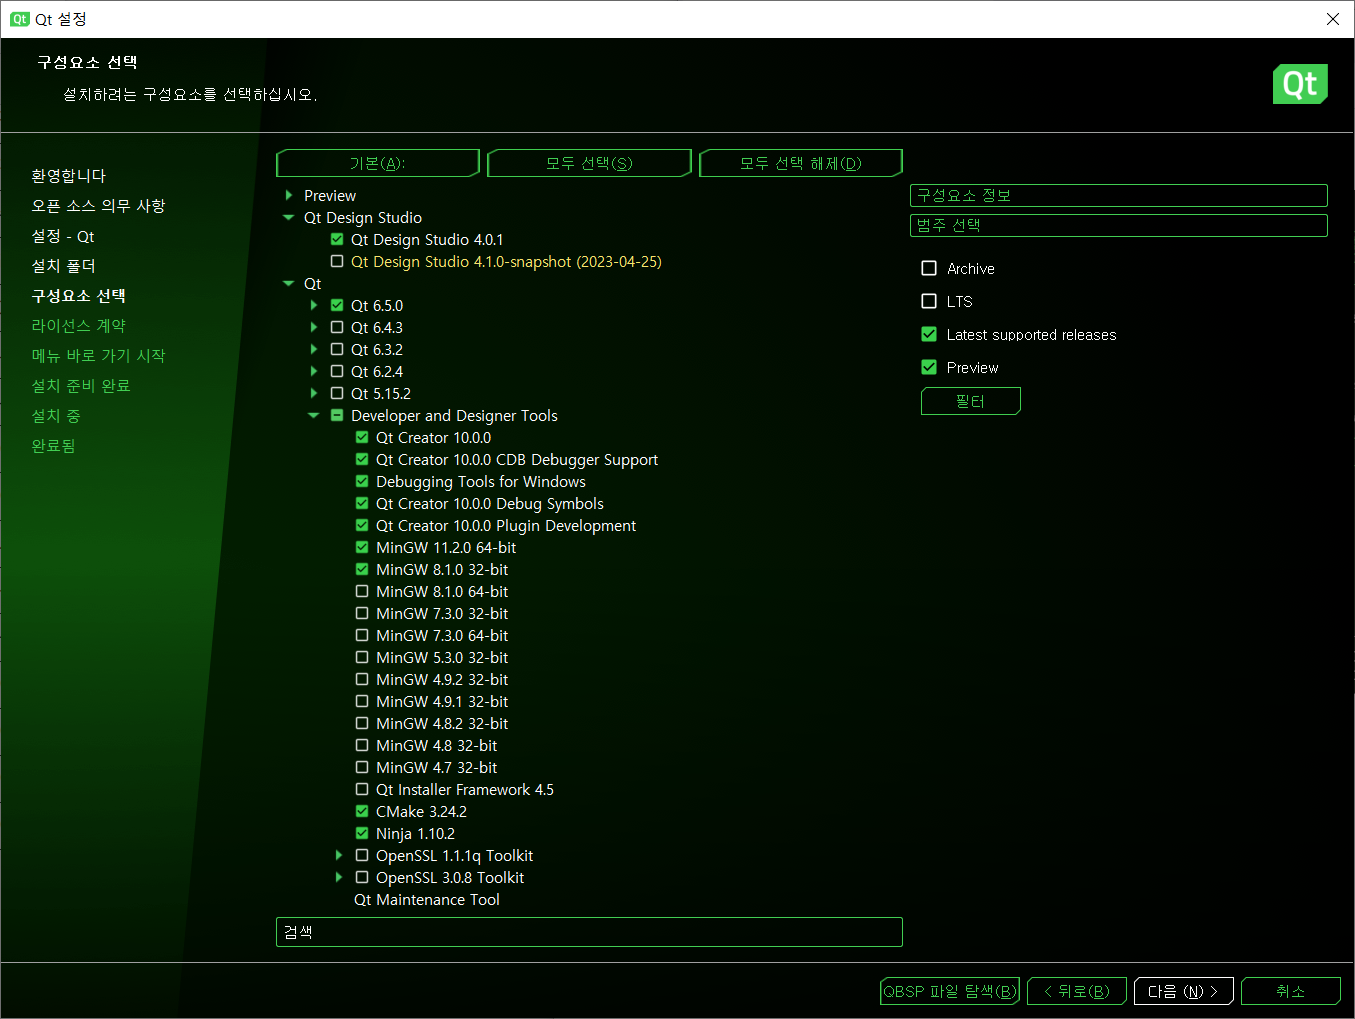Uncheck Qt Creator 10.0.0 Plugin Development
This screenshot has height=1019, width=1355.
pyautogui.click(x=362, y=526)
